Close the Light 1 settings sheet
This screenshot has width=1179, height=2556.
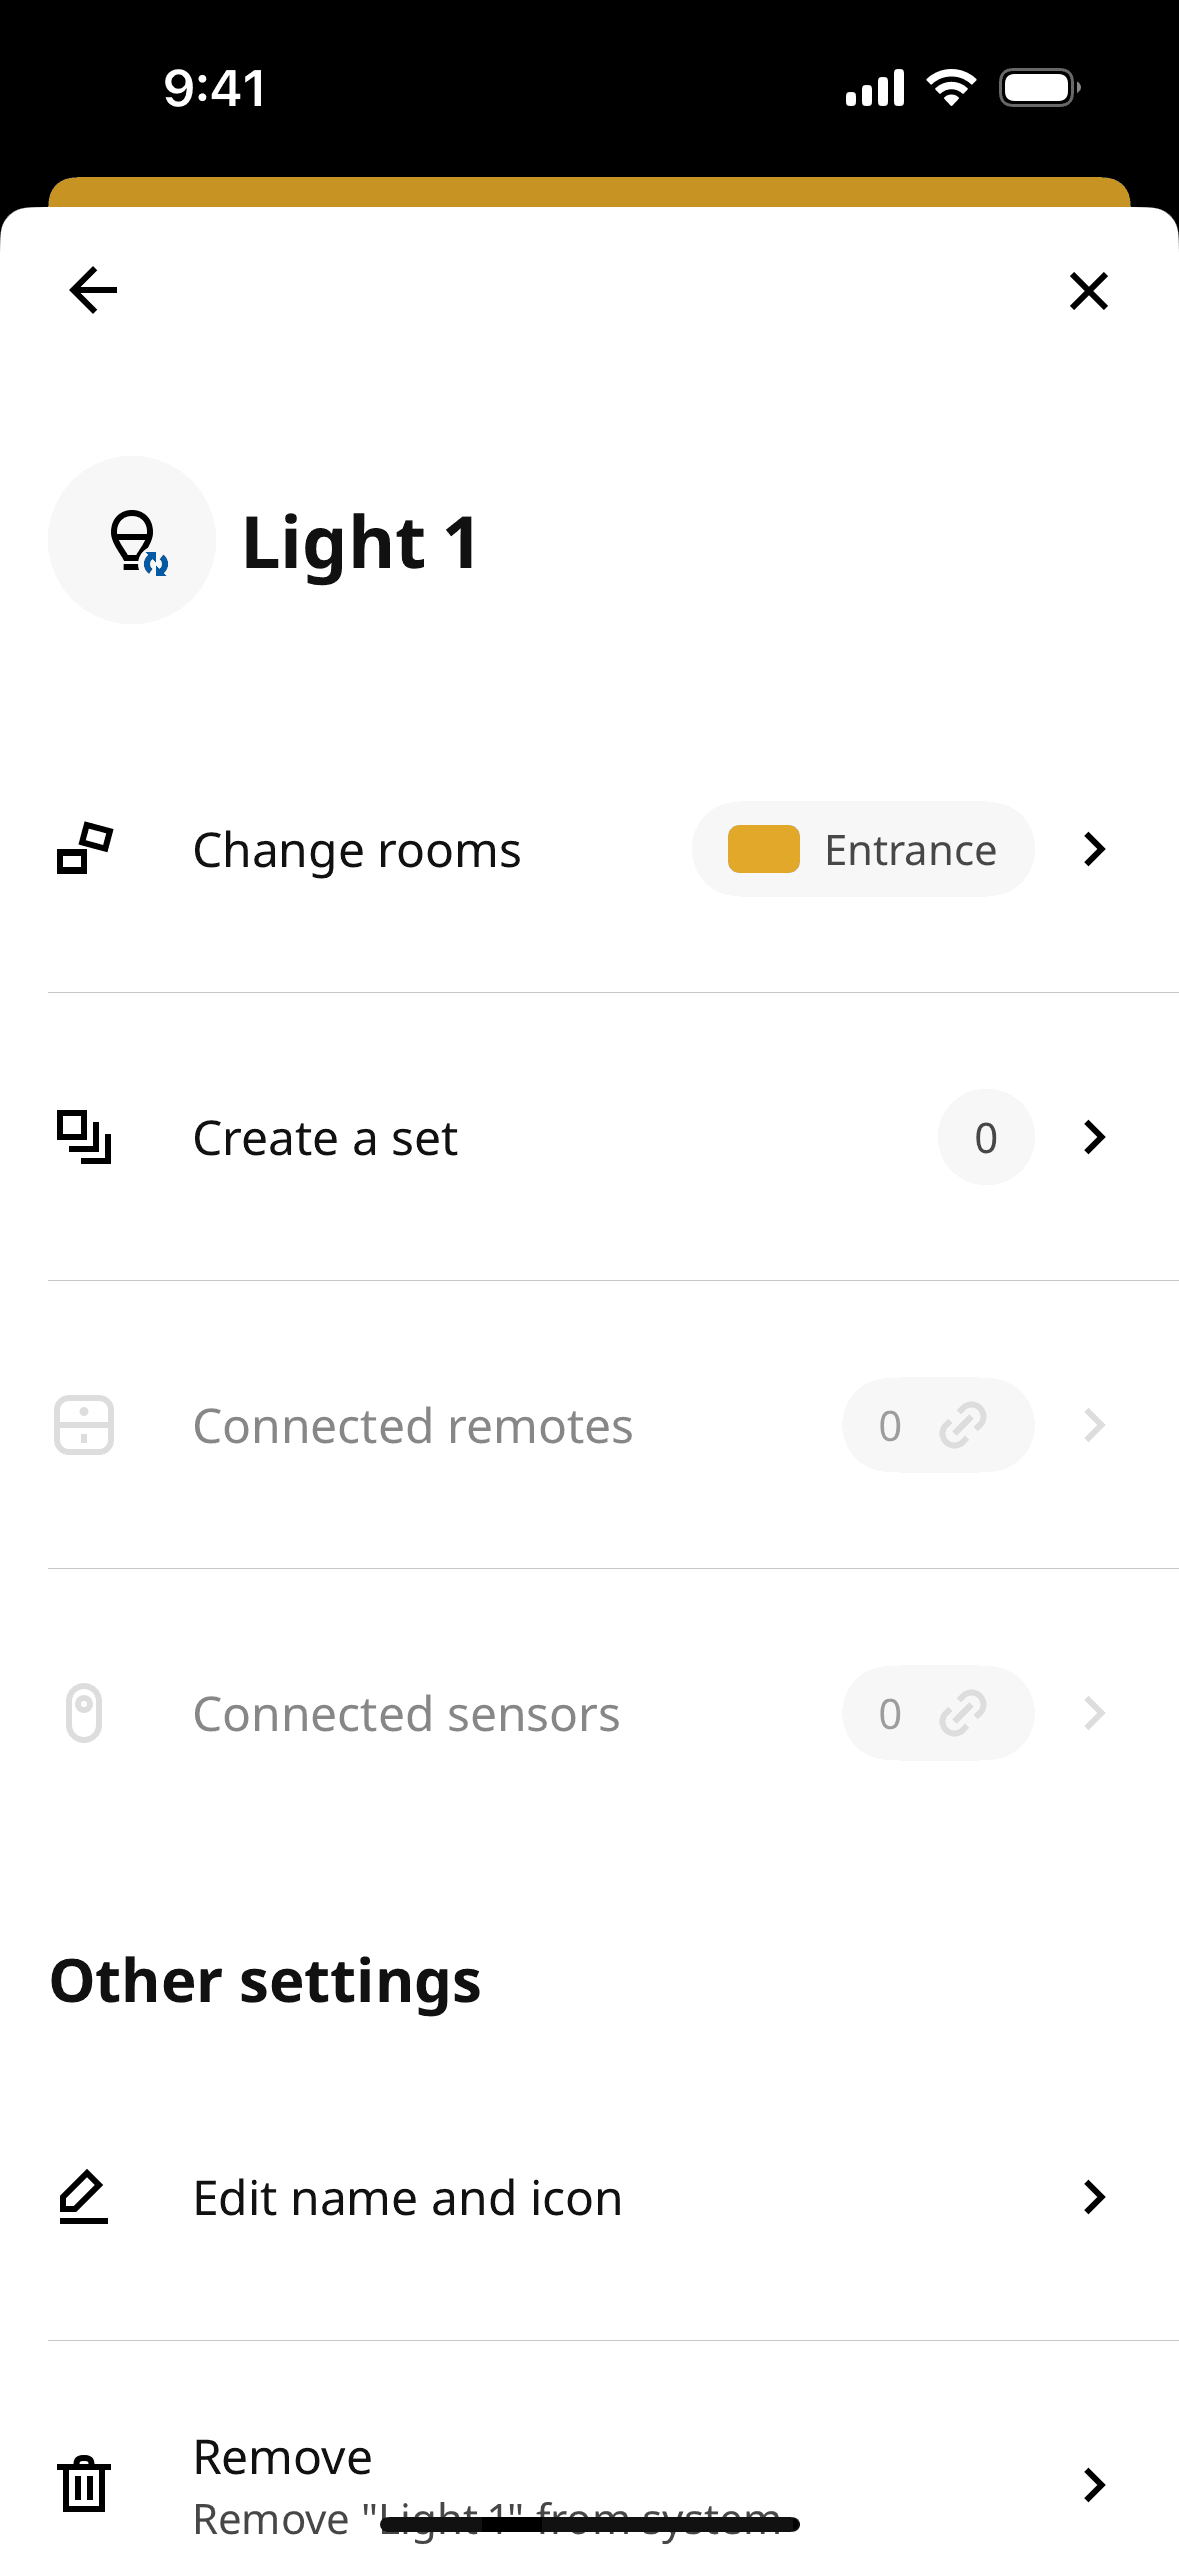[x=1088, y=291]
